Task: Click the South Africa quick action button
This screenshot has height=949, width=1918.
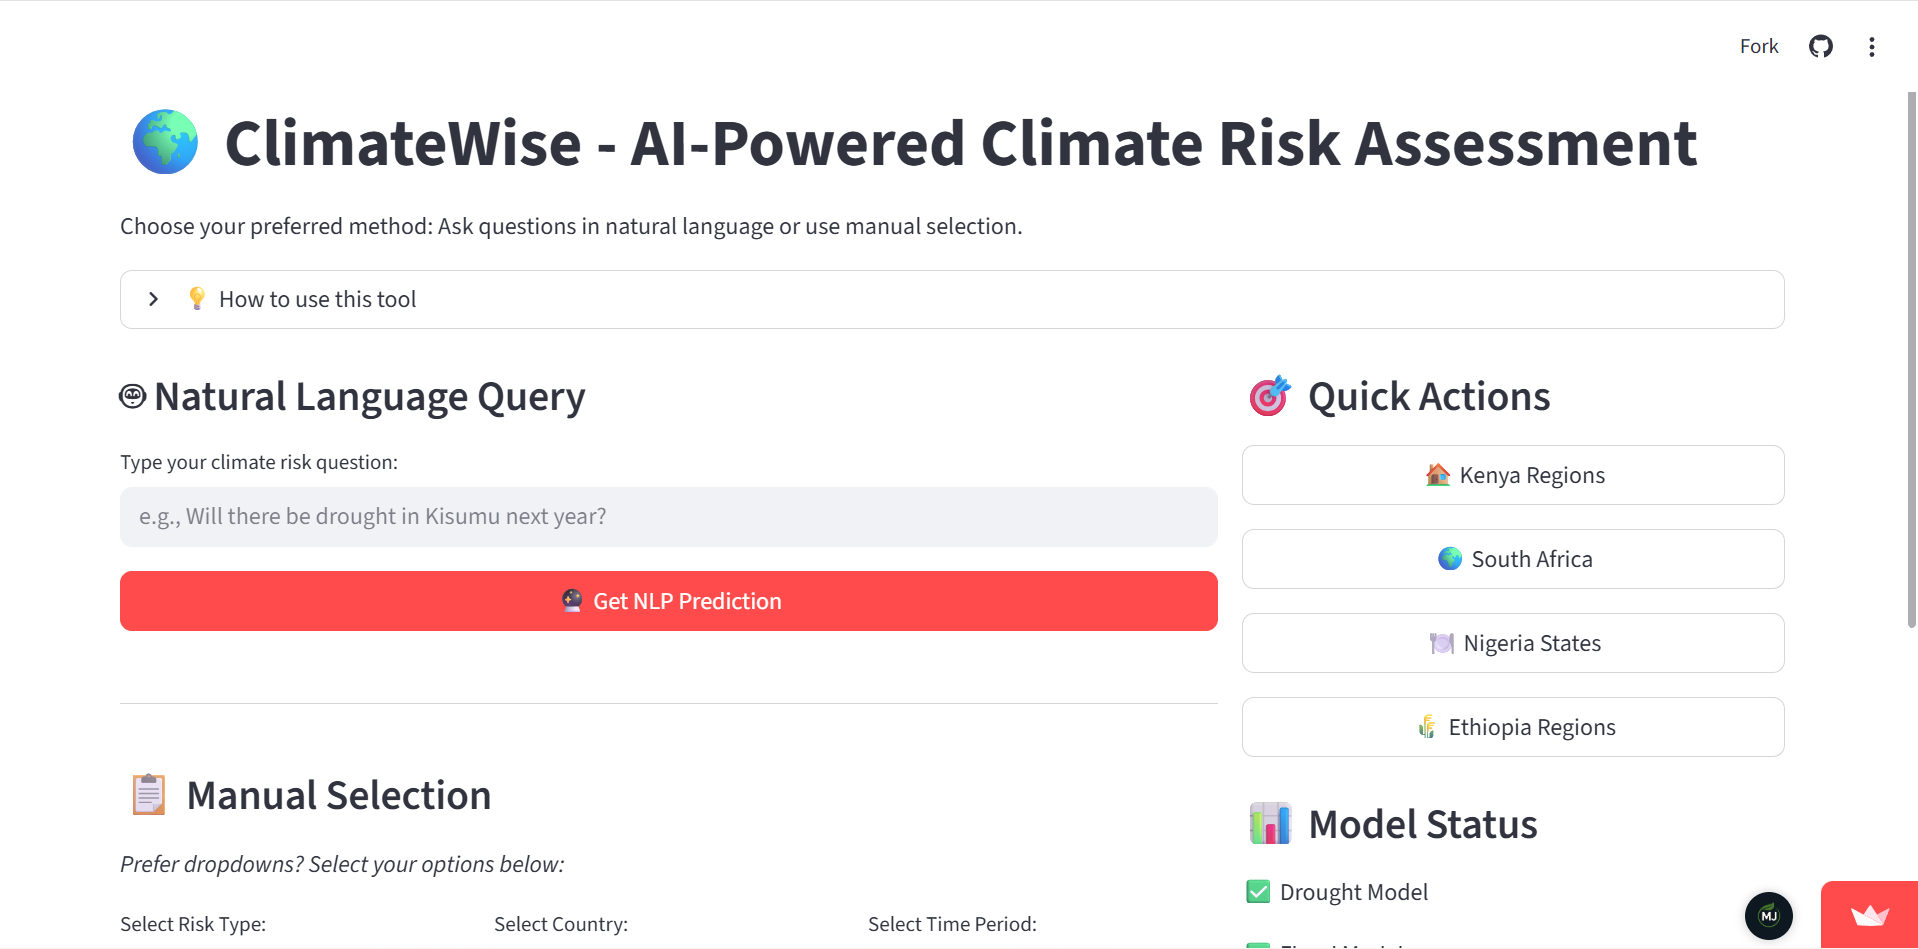Action: click(x=1513, y=559)
